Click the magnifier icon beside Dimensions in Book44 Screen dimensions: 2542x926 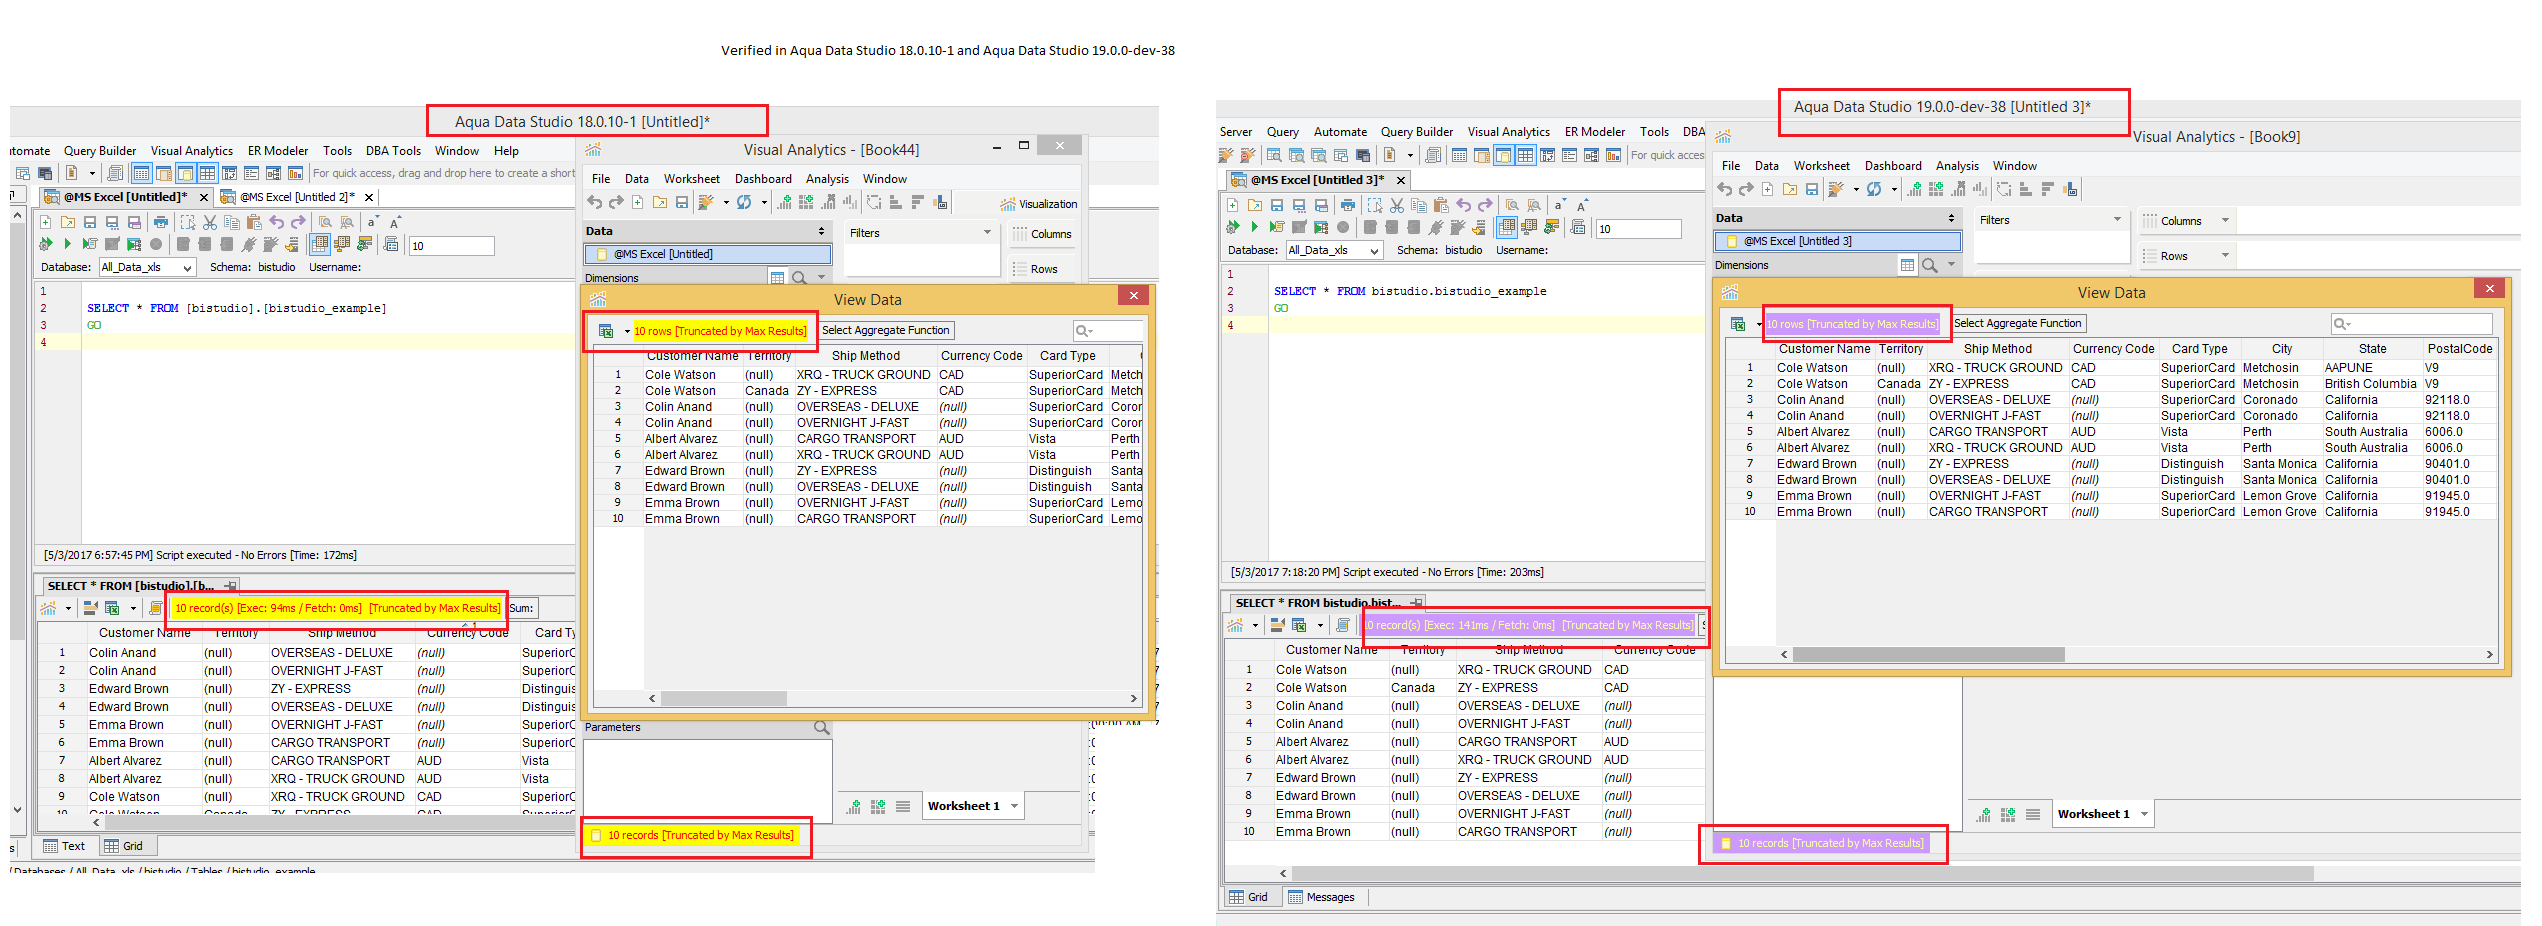(x=800, y=278)
